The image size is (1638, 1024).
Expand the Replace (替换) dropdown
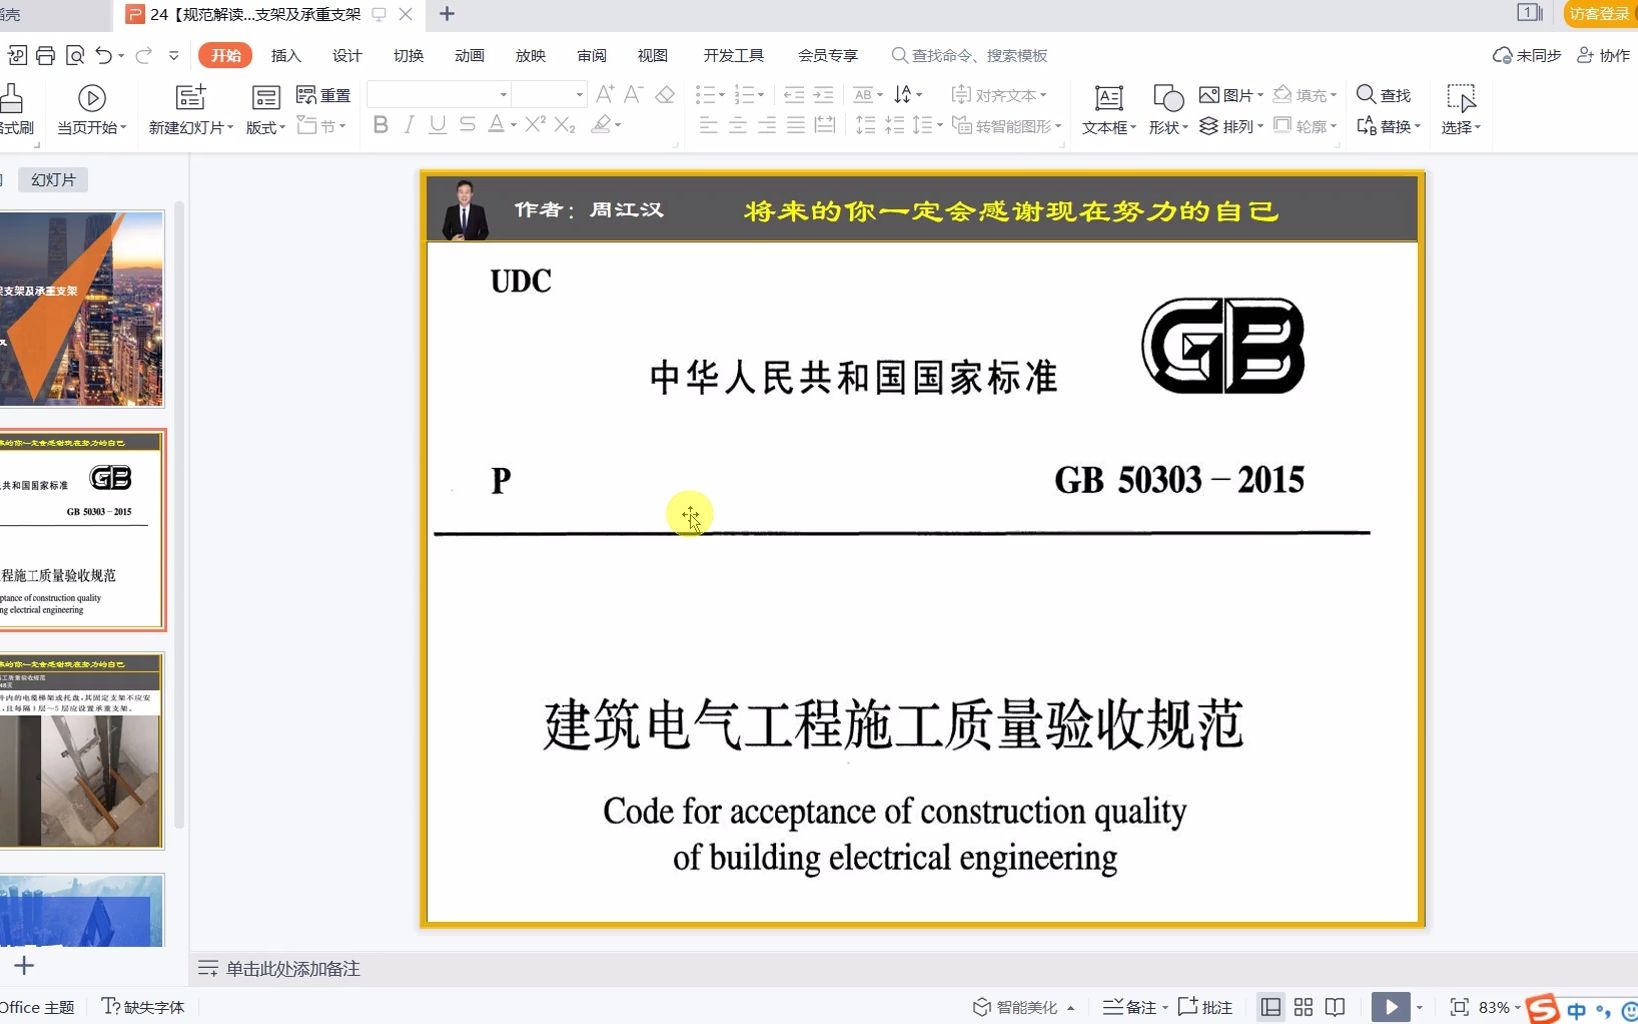point(1417,126)
